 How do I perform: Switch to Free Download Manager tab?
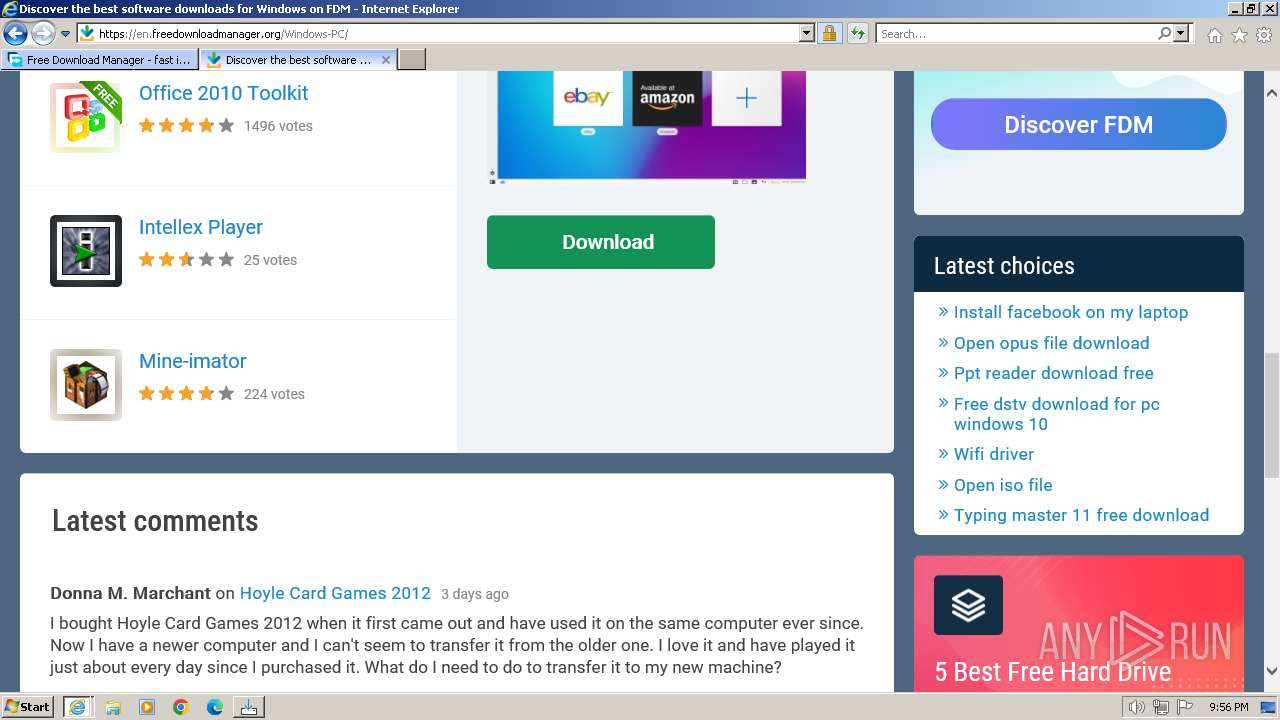[100, 60]
